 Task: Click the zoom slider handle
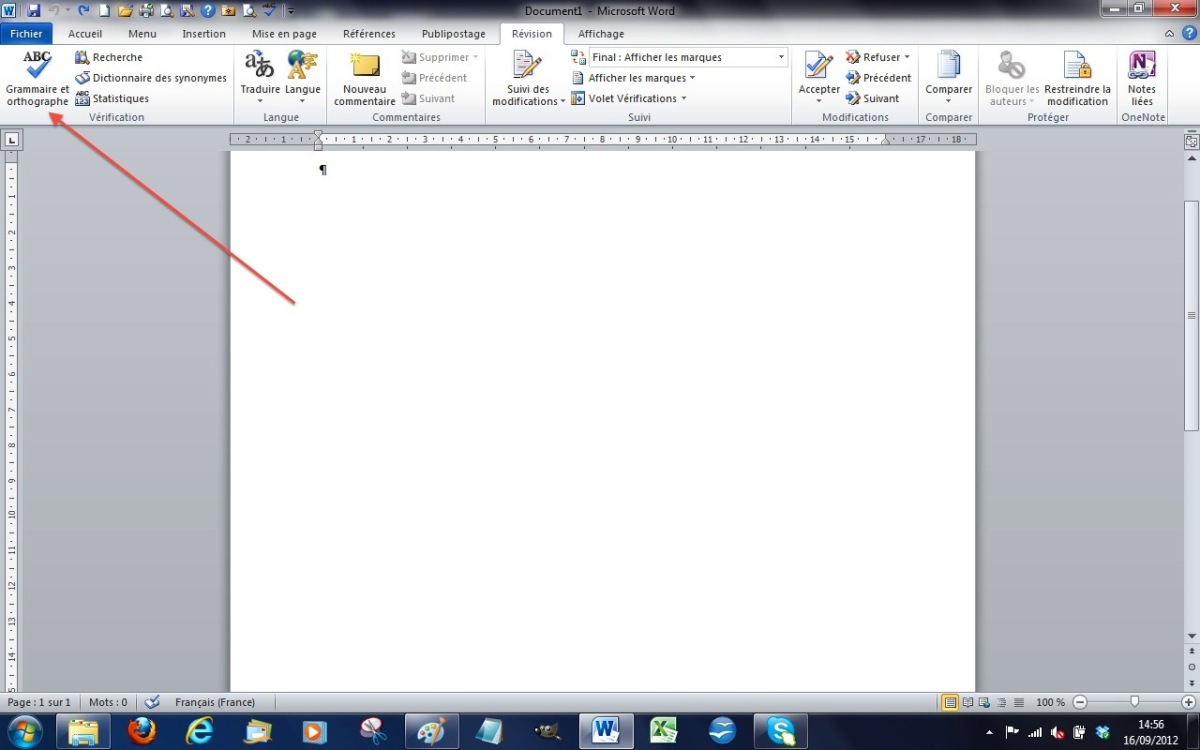(1134, 702)
